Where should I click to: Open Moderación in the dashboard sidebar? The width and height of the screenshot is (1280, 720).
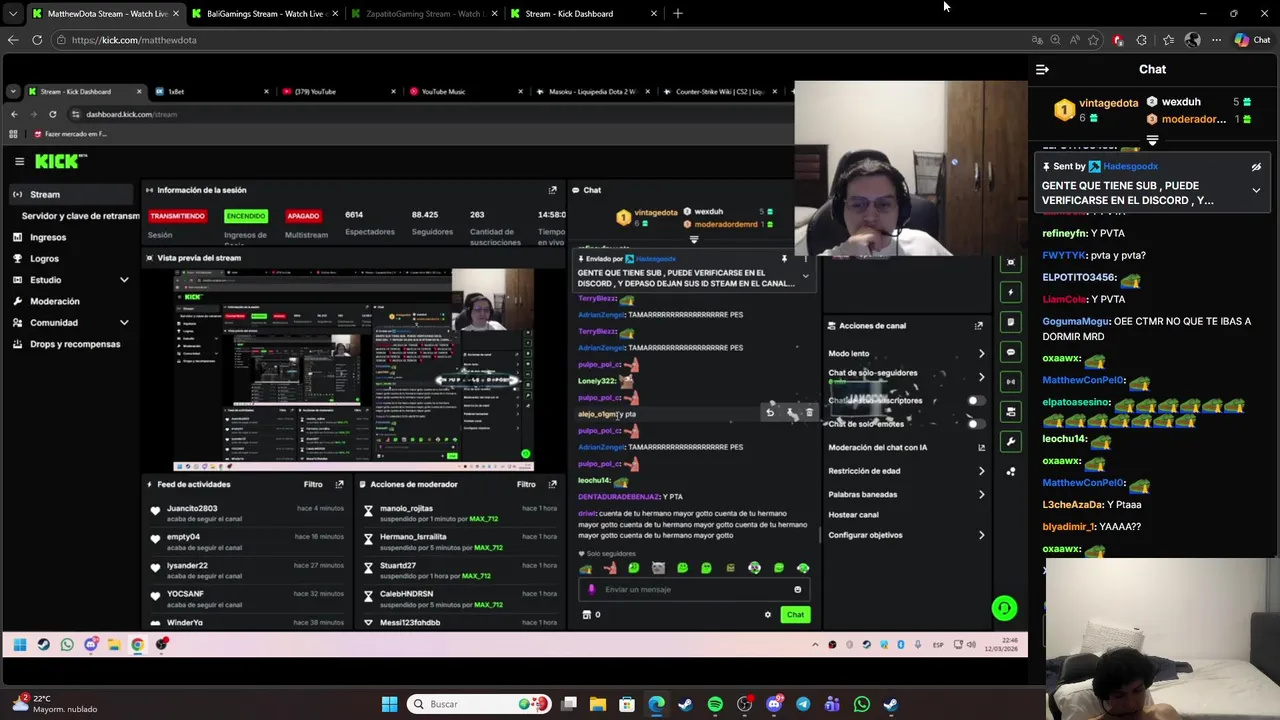tap(54, 301)
